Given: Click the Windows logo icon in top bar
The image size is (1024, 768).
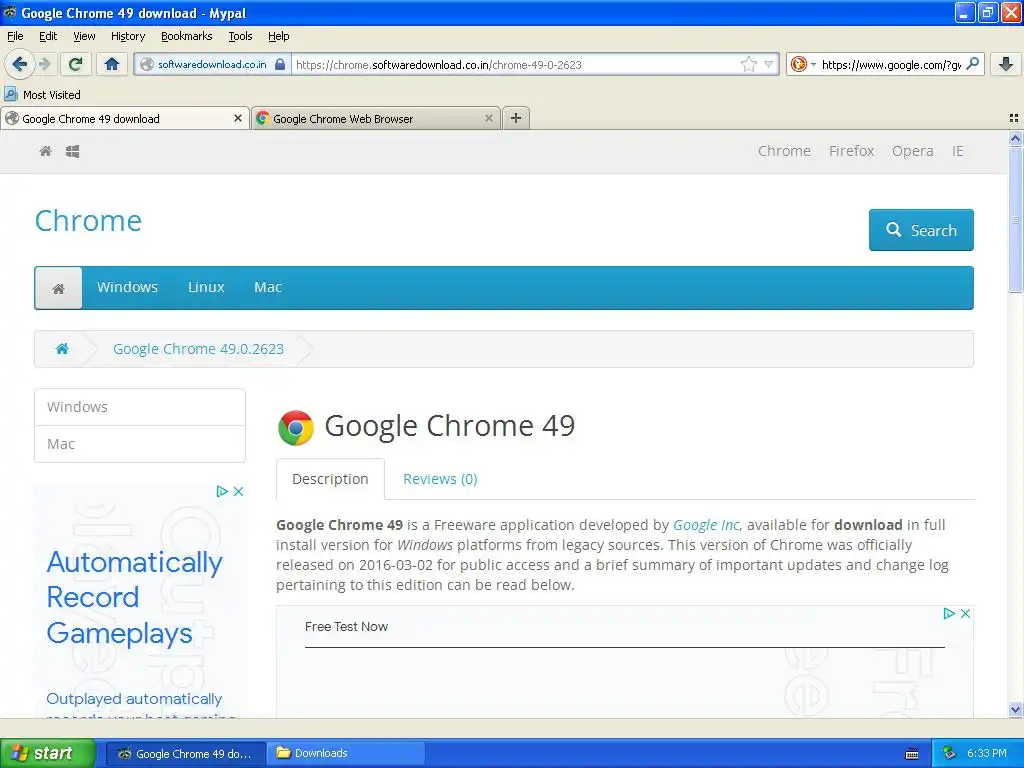Looking at the screenshot, I should pos(72,152).
